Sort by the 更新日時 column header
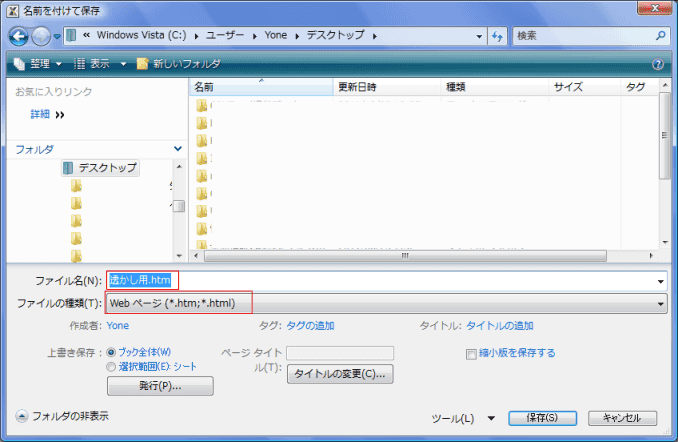The height and width of the screenshot is (442, 678). 387,87
